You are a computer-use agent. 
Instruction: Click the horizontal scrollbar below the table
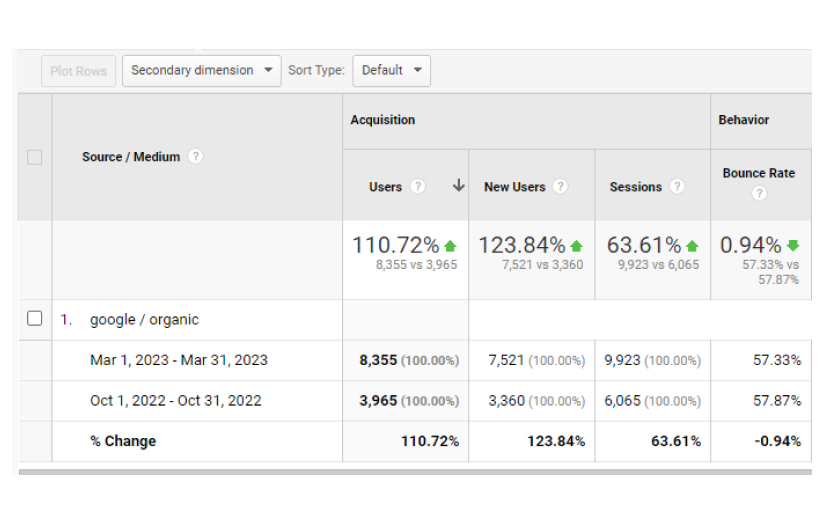tap(415, 472)
